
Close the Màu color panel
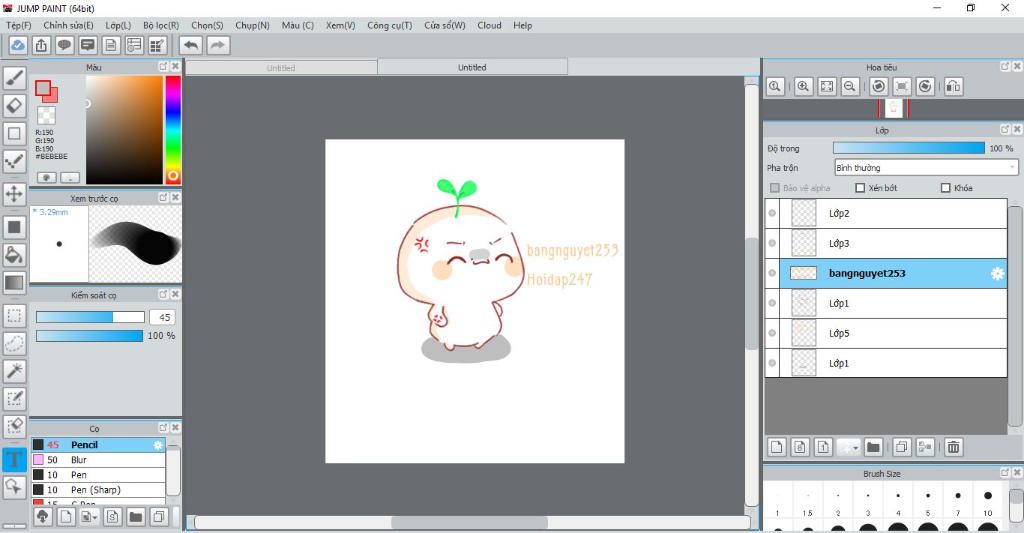tap(175, 67)
